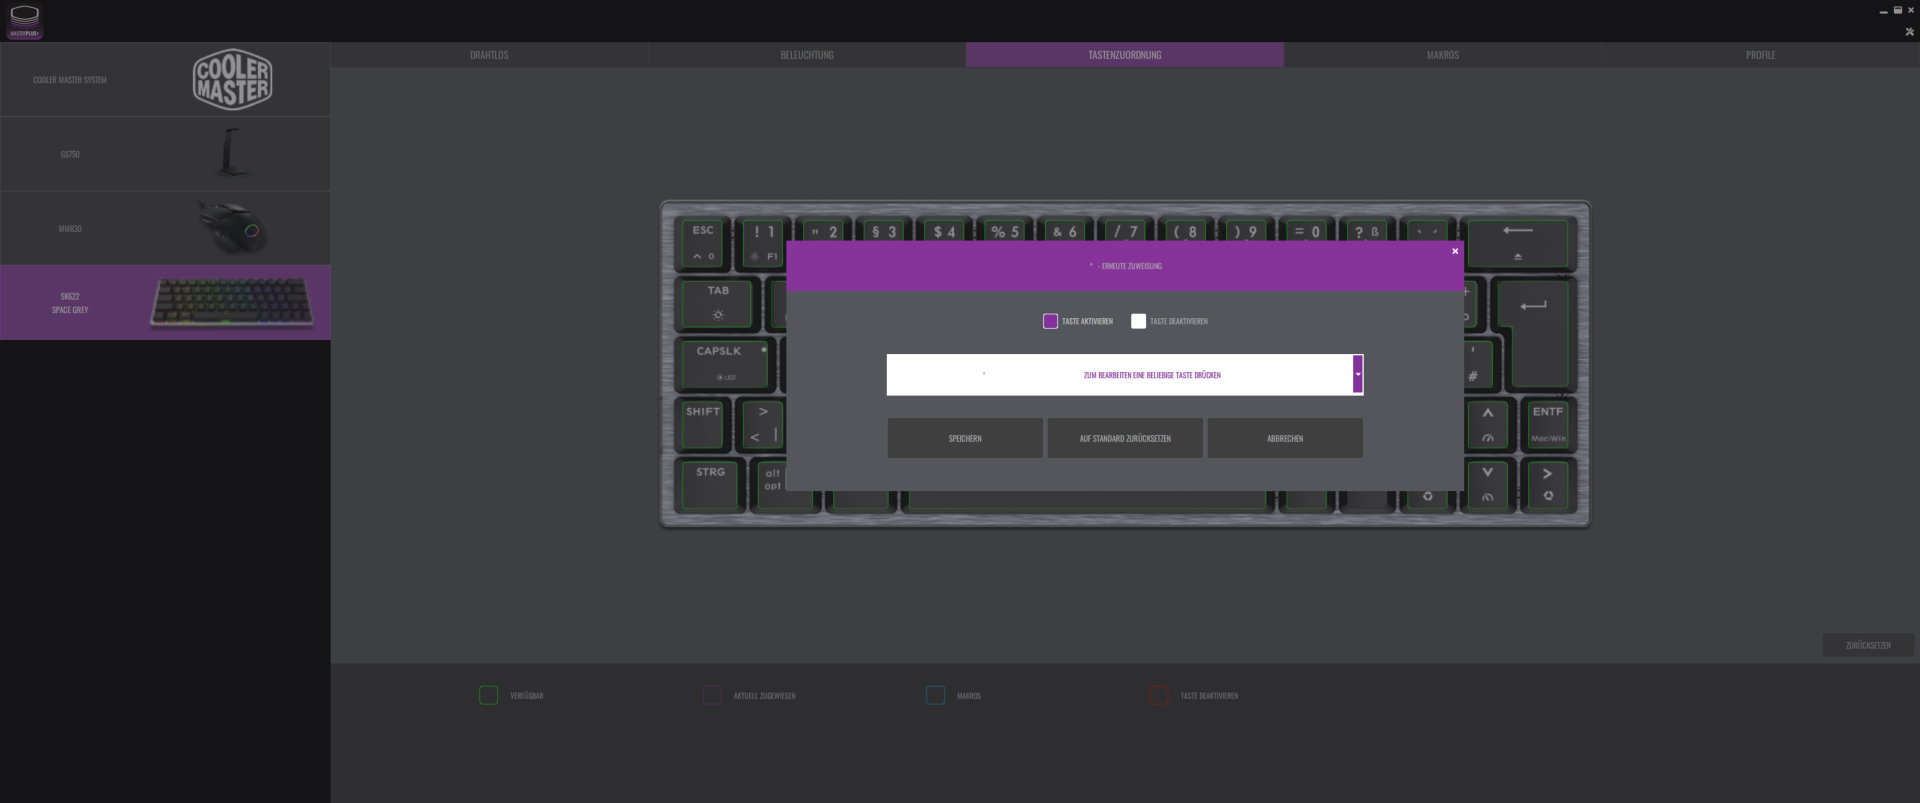Maximize the MasterPlus window
Image resolution: width=1920 pixels, height=803 pixels.
[1897, 10]
